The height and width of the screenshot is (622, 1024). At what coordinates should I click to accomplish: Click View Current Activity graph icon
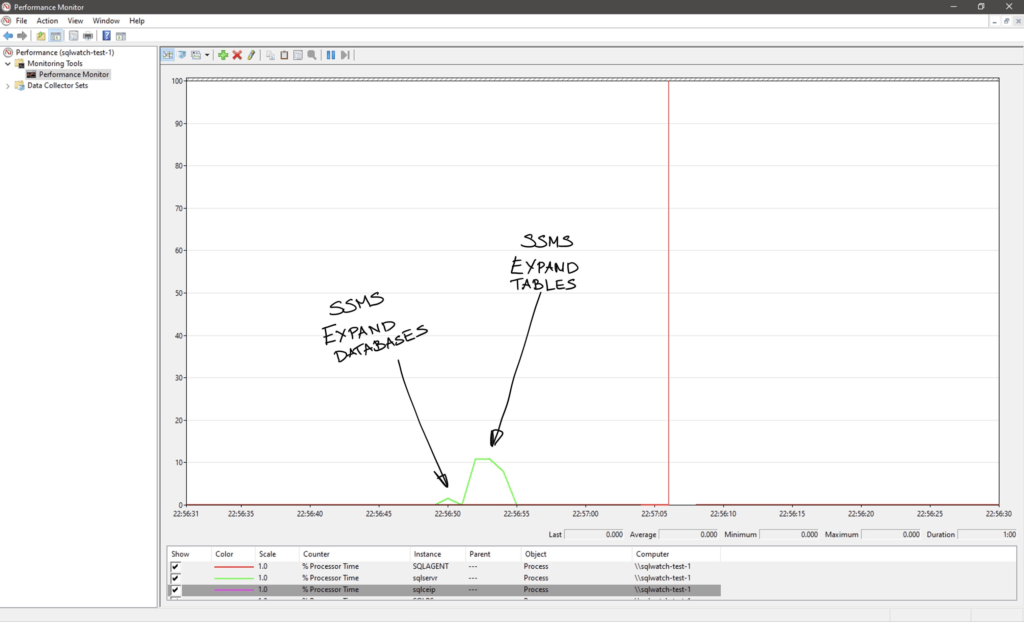(x=168, y=55)
